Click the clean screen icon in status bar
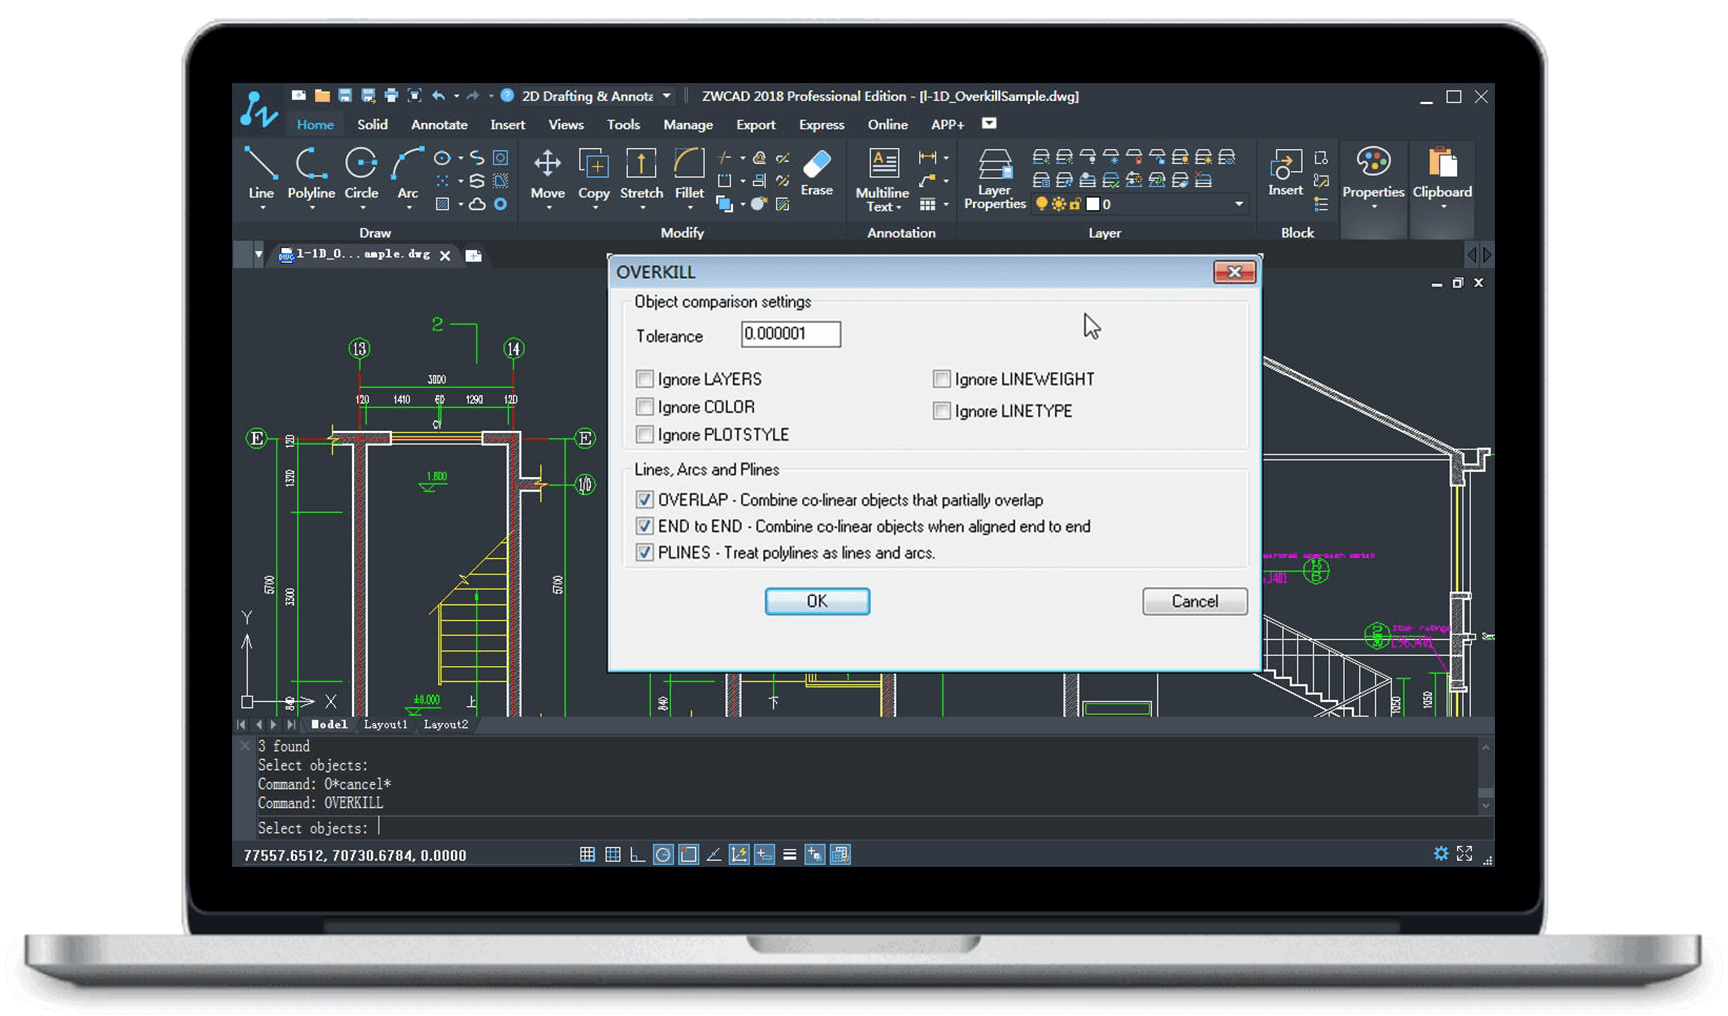Screen dimensions: 1728x1016 [1465, 853]
